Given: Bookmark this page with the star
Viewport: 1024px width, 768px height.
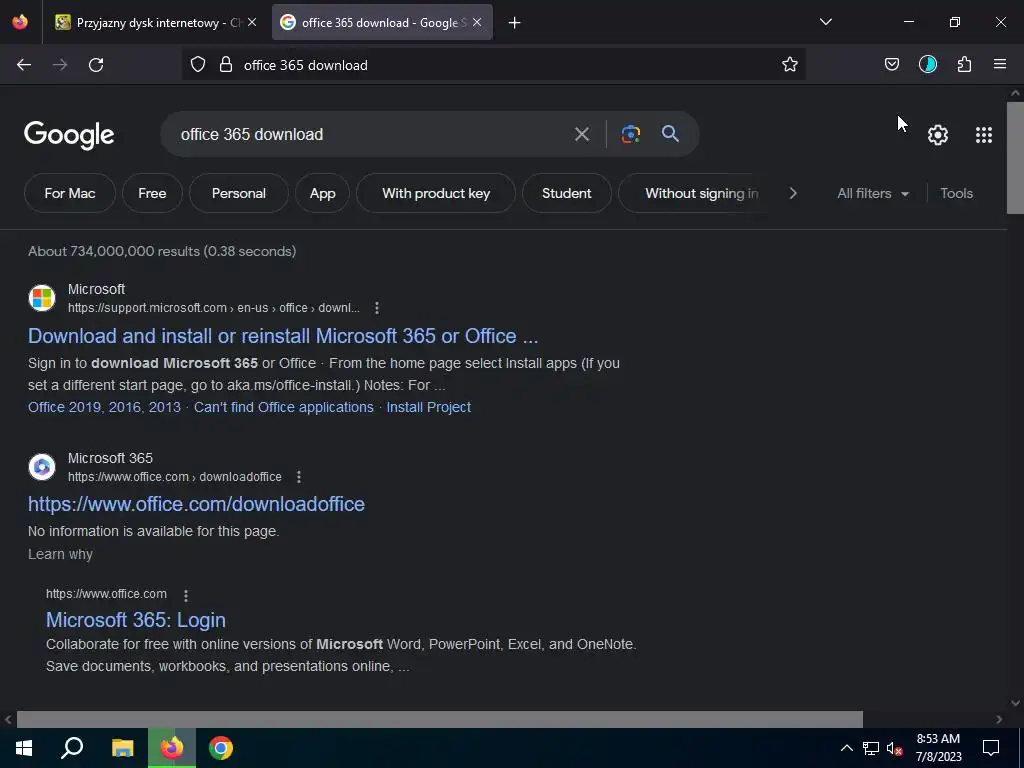Looking at the screenshot, I should (790, 64).
